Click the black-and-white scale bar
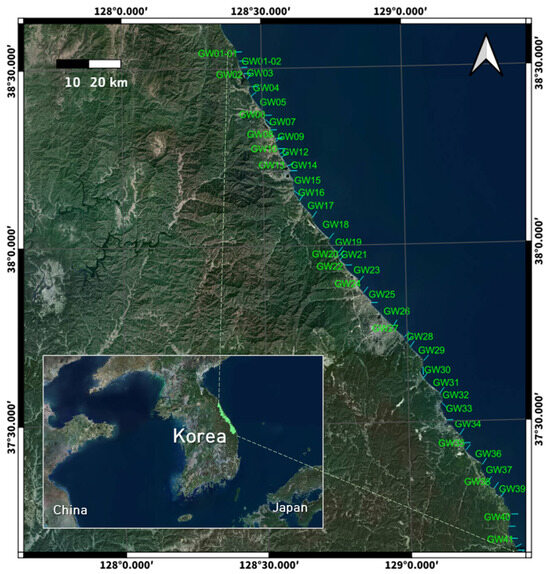Viewport: 550px width, 574px height. 88,64
